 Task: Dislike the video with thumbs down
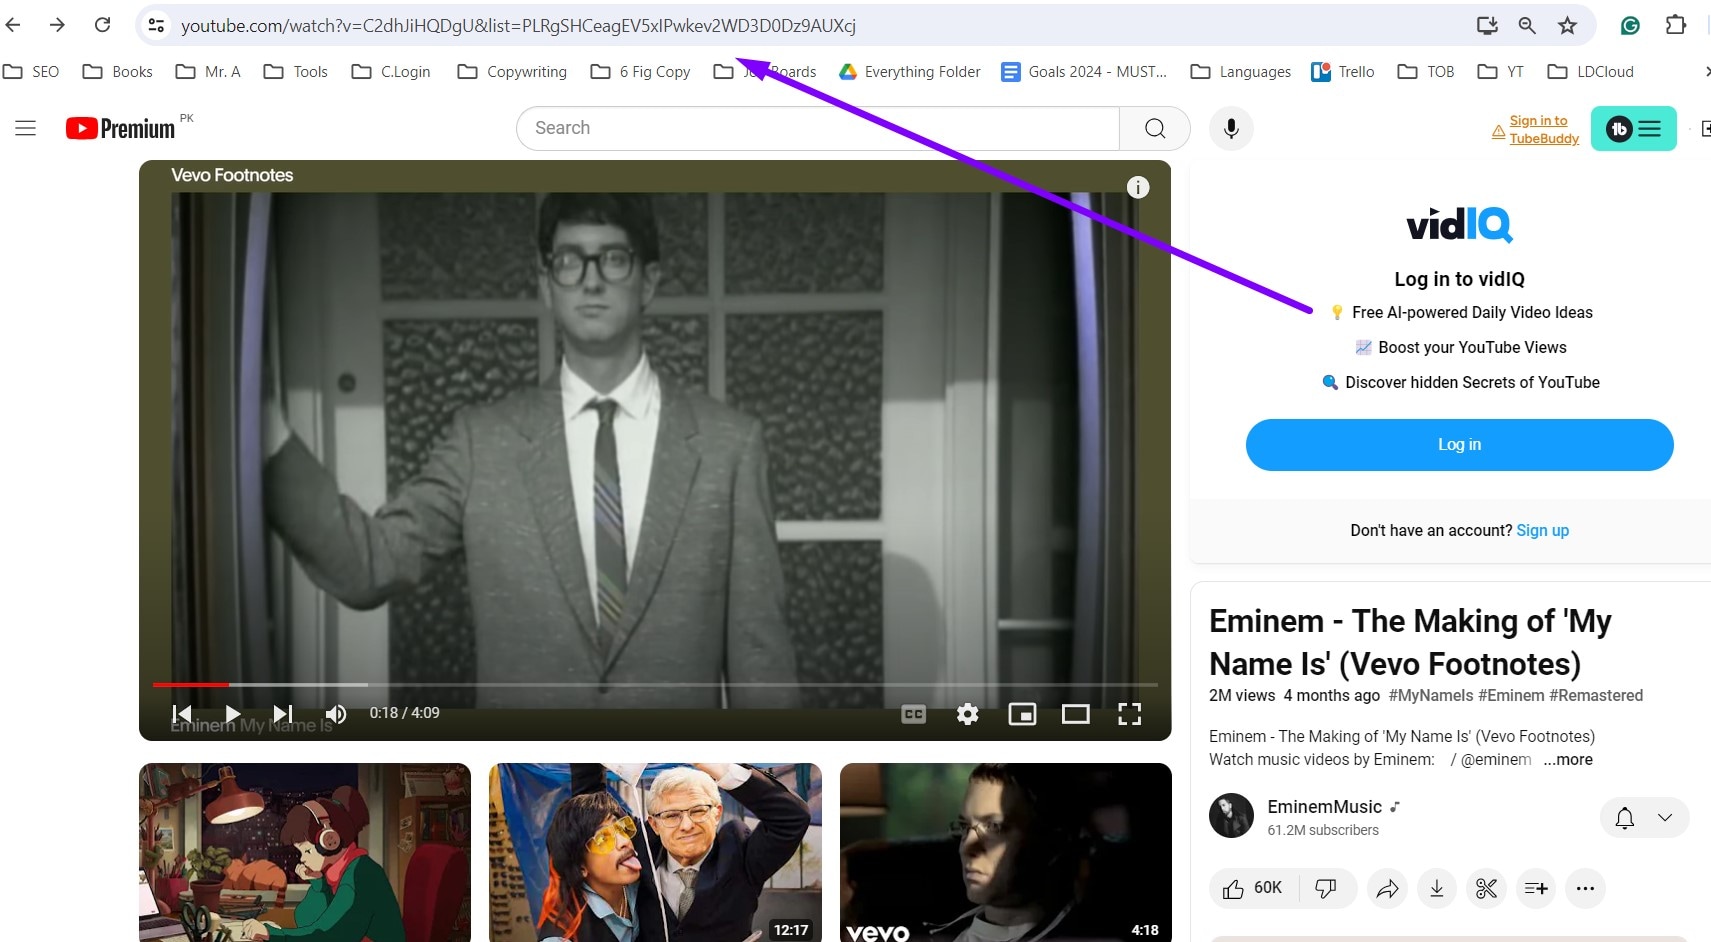point(1326,888)
